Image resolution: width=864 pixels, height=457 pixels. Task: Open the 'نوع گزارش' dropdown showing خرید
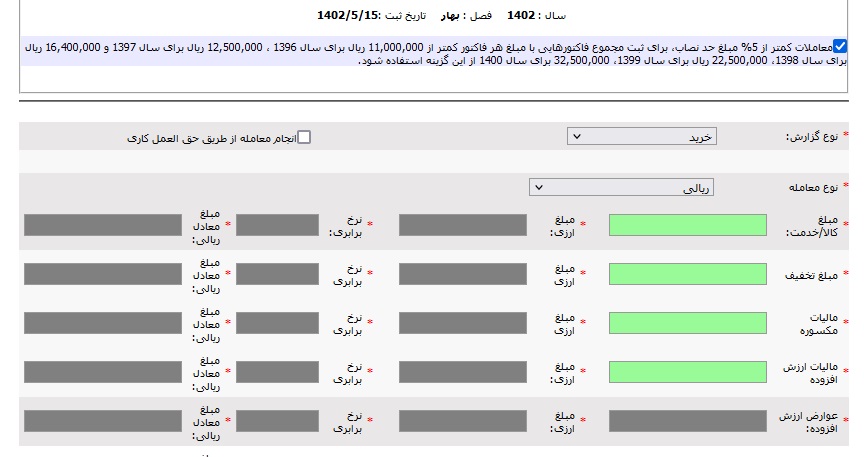coord(641,136)
